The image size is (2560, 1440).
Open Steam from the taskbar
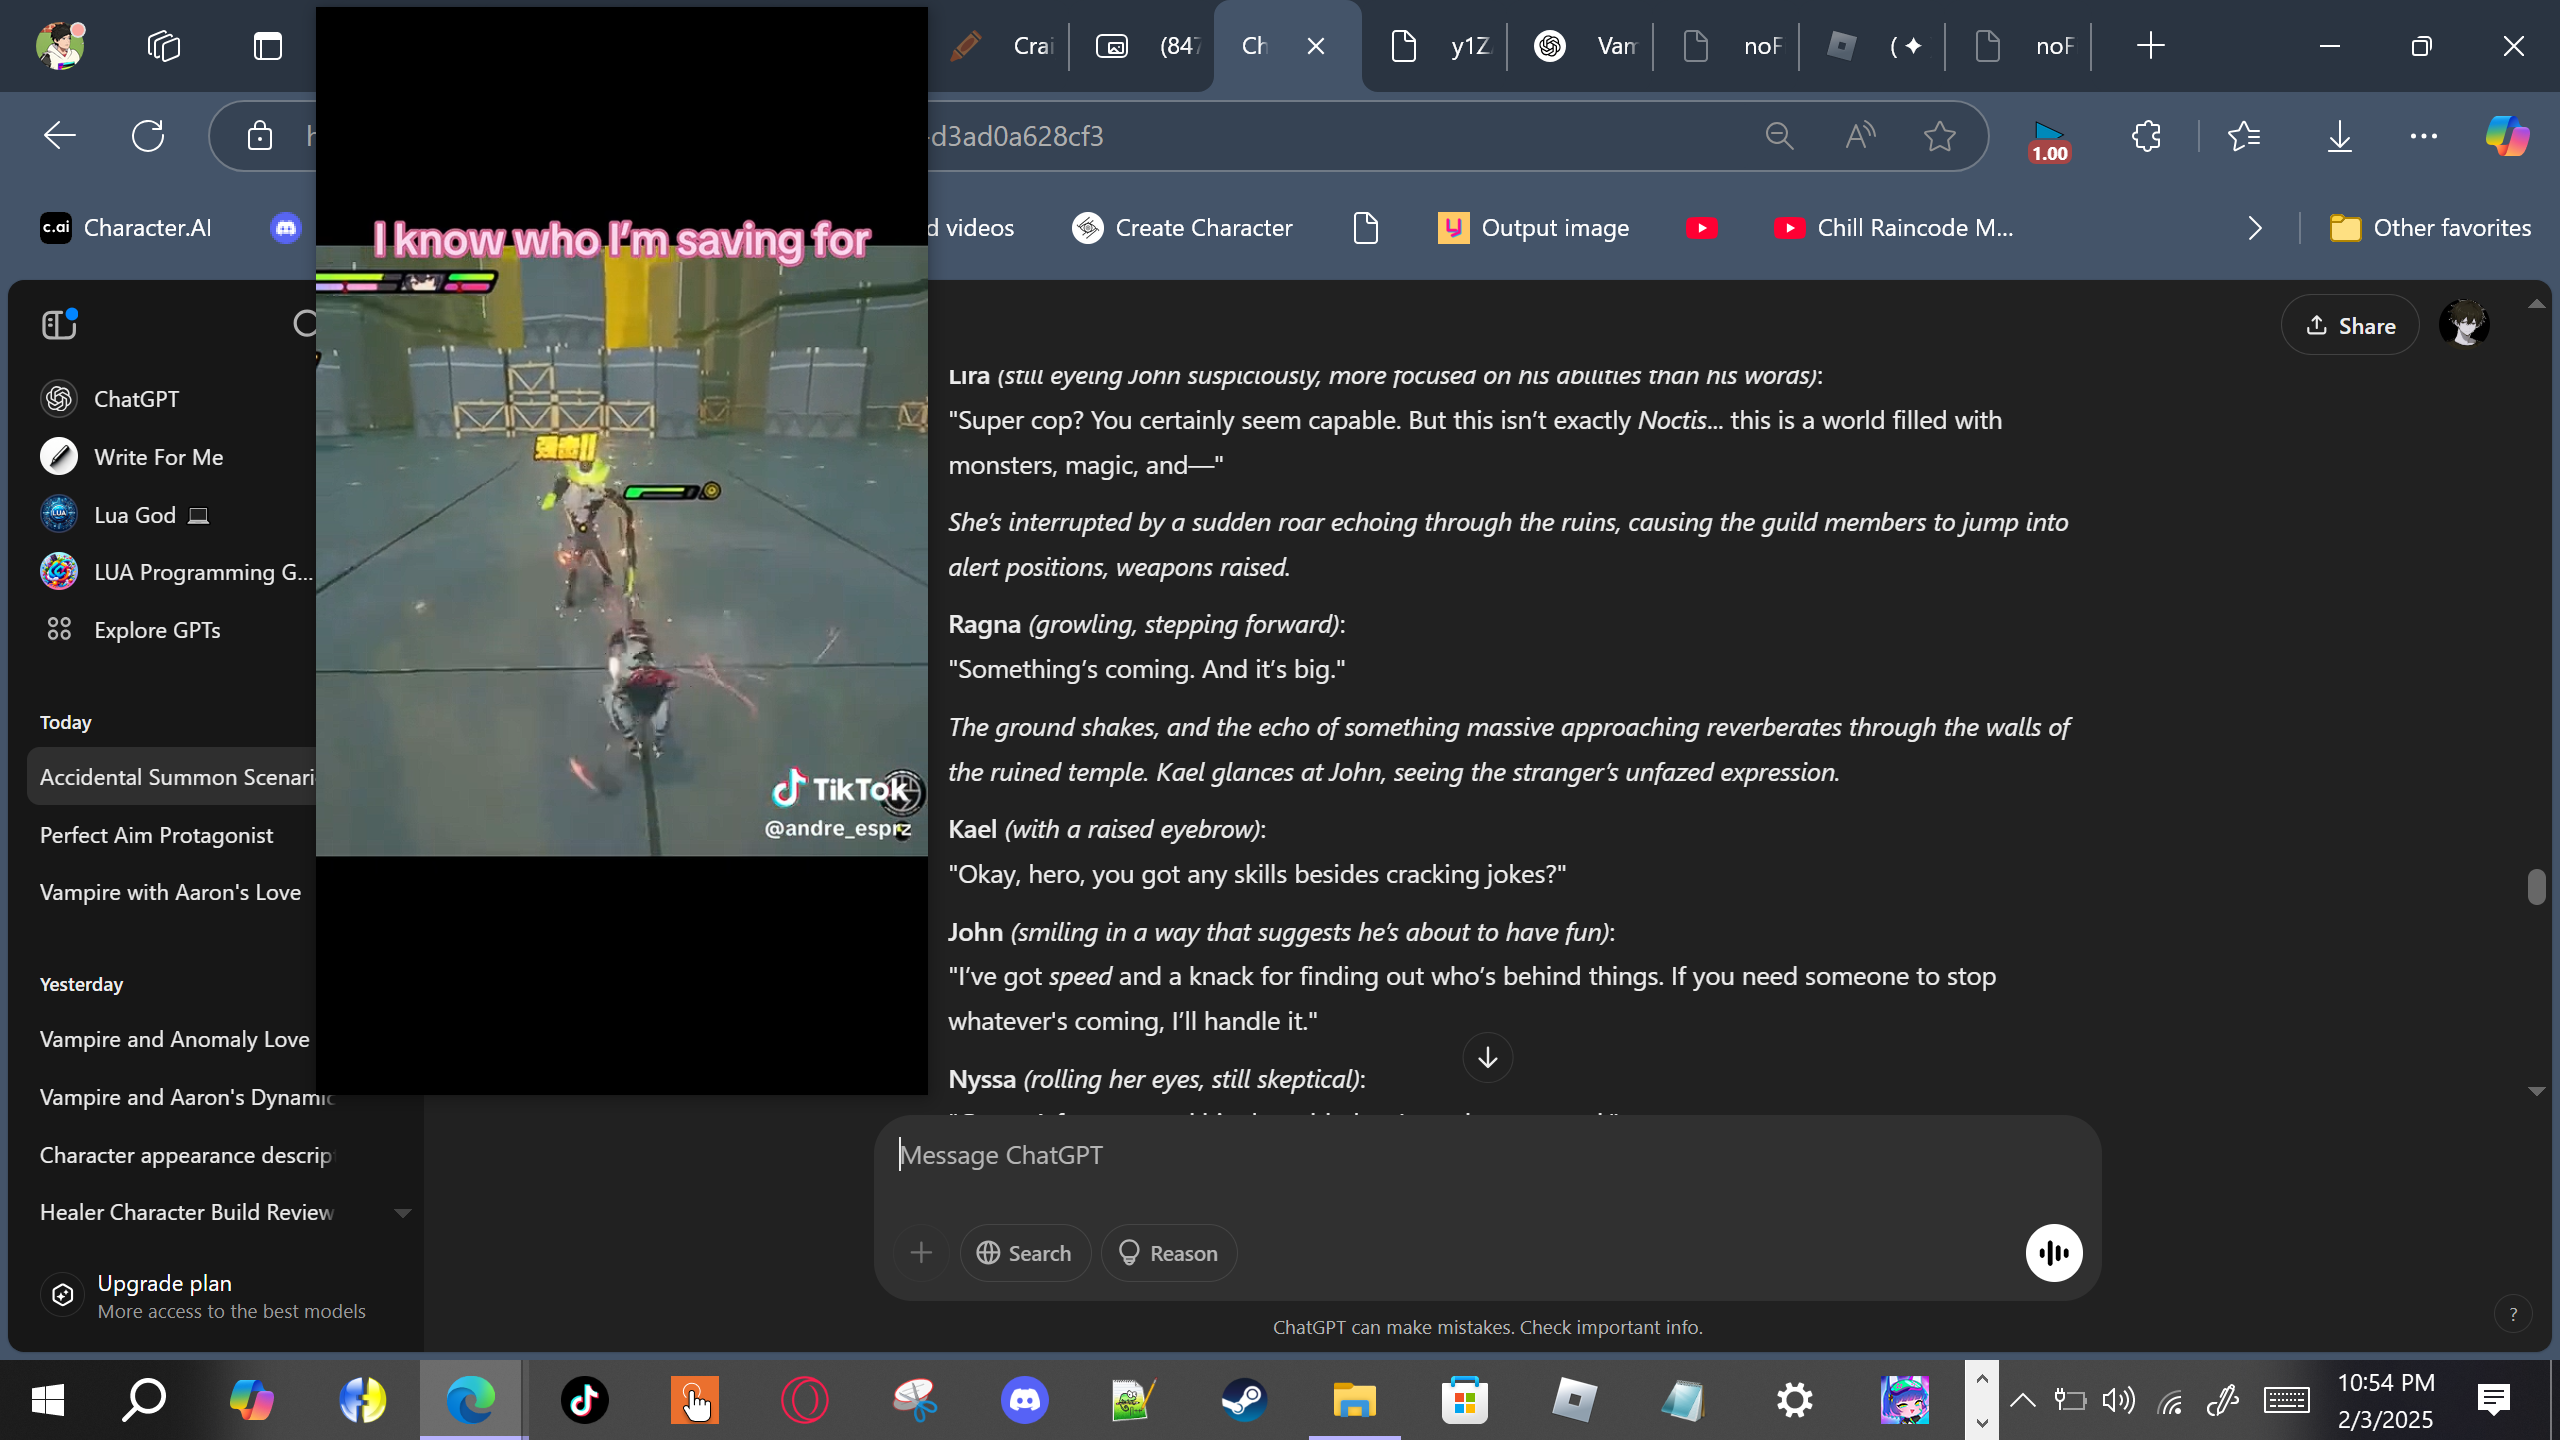point(1244,1400)
